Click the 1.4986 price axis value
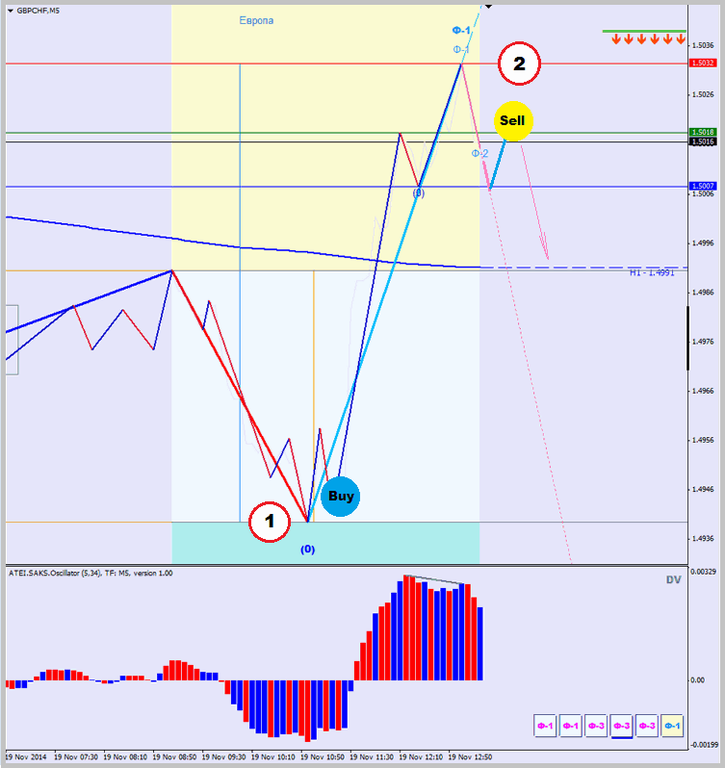Viewport: 725px width, 768px height. tap(702, 292)
